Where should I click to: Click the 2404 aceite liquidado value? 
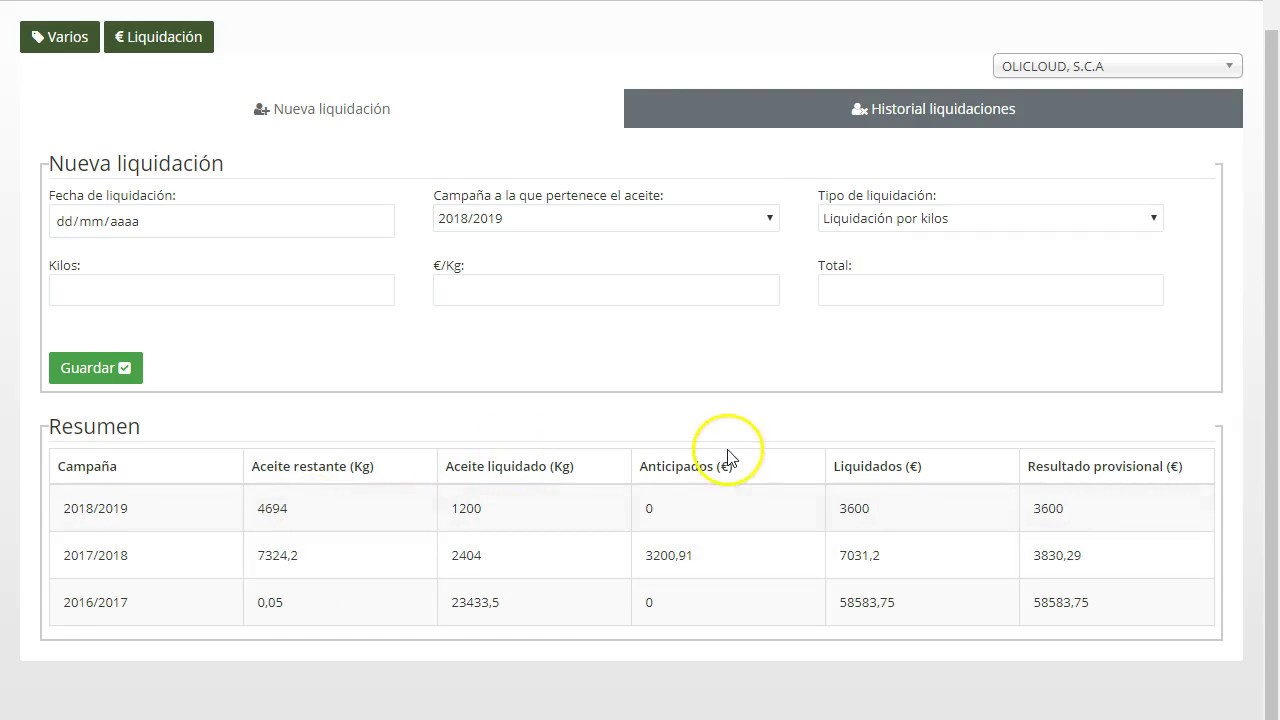[466, 555]
